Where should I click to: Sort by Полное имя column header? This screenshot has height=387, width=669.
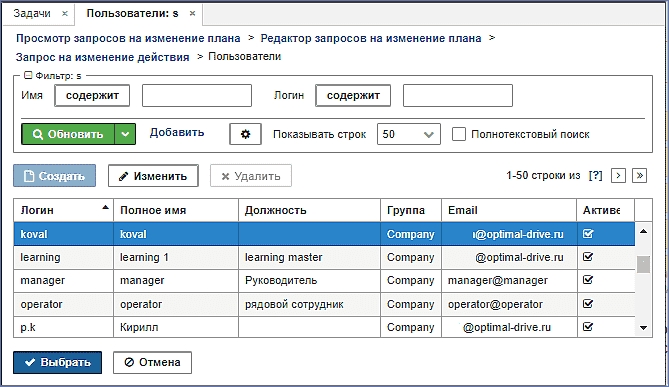(x=176, y=210)
